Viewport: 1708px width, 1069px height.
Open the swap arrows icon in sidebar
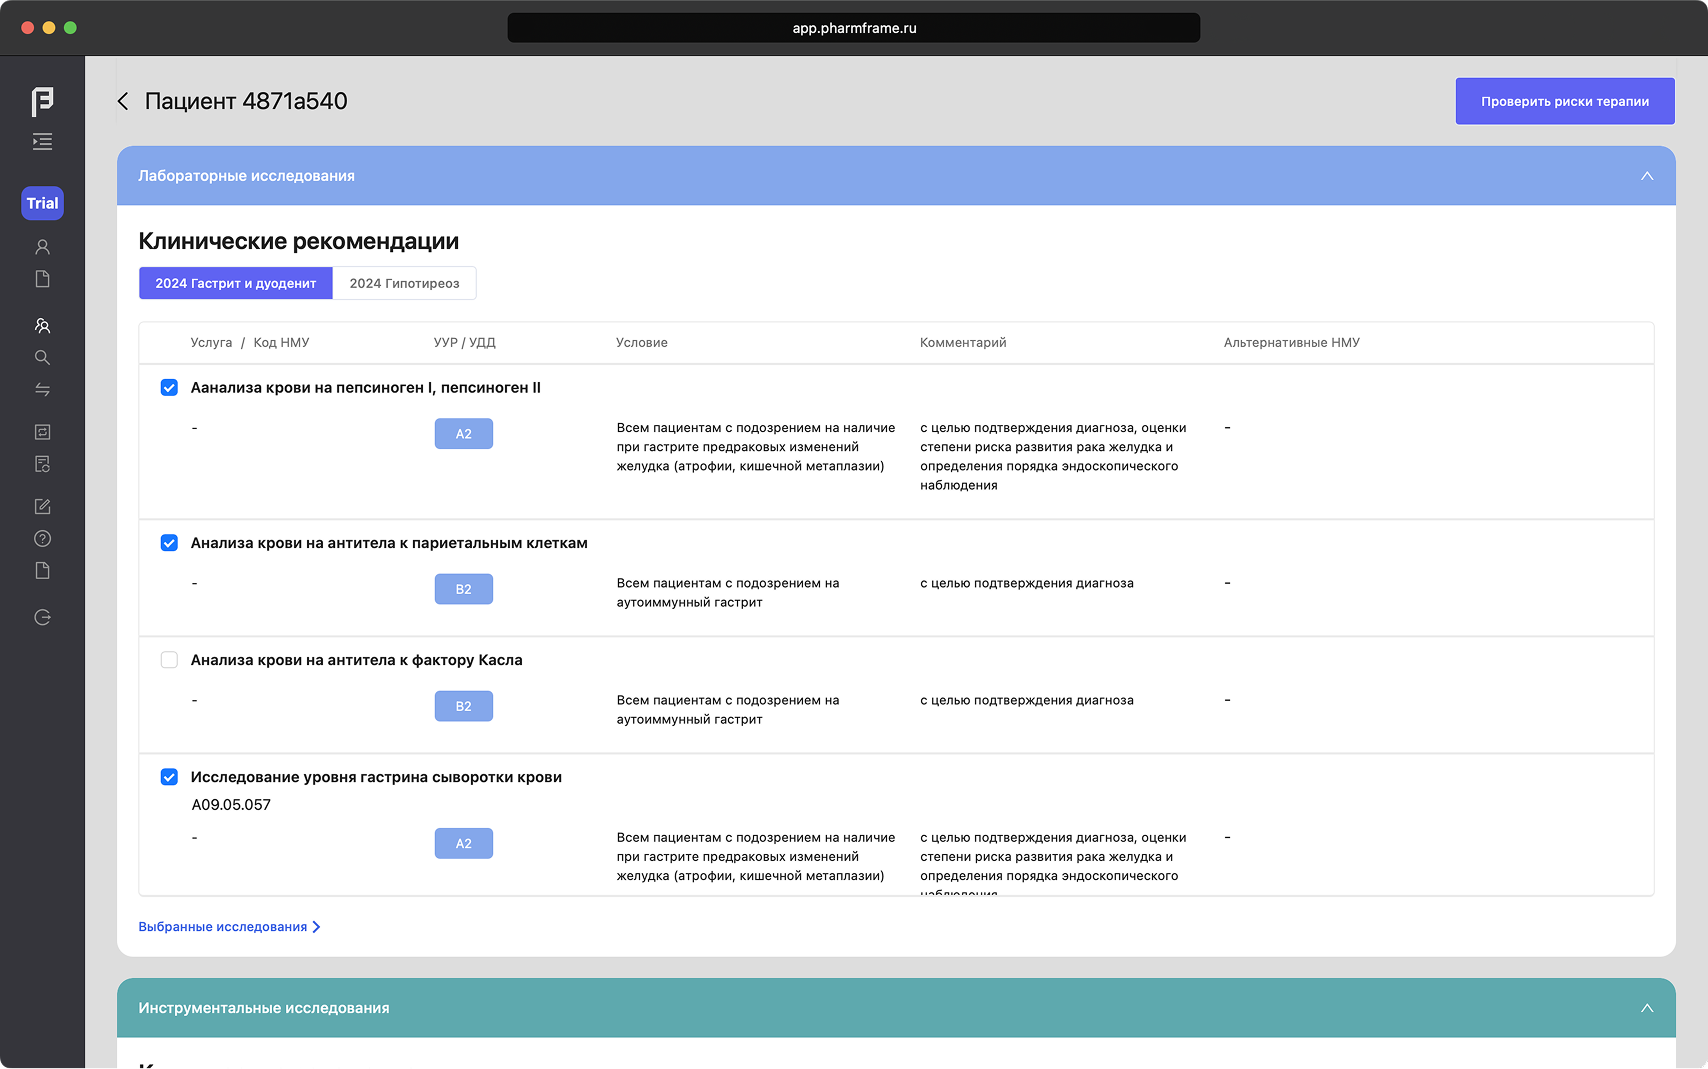[x=42, y=390]
